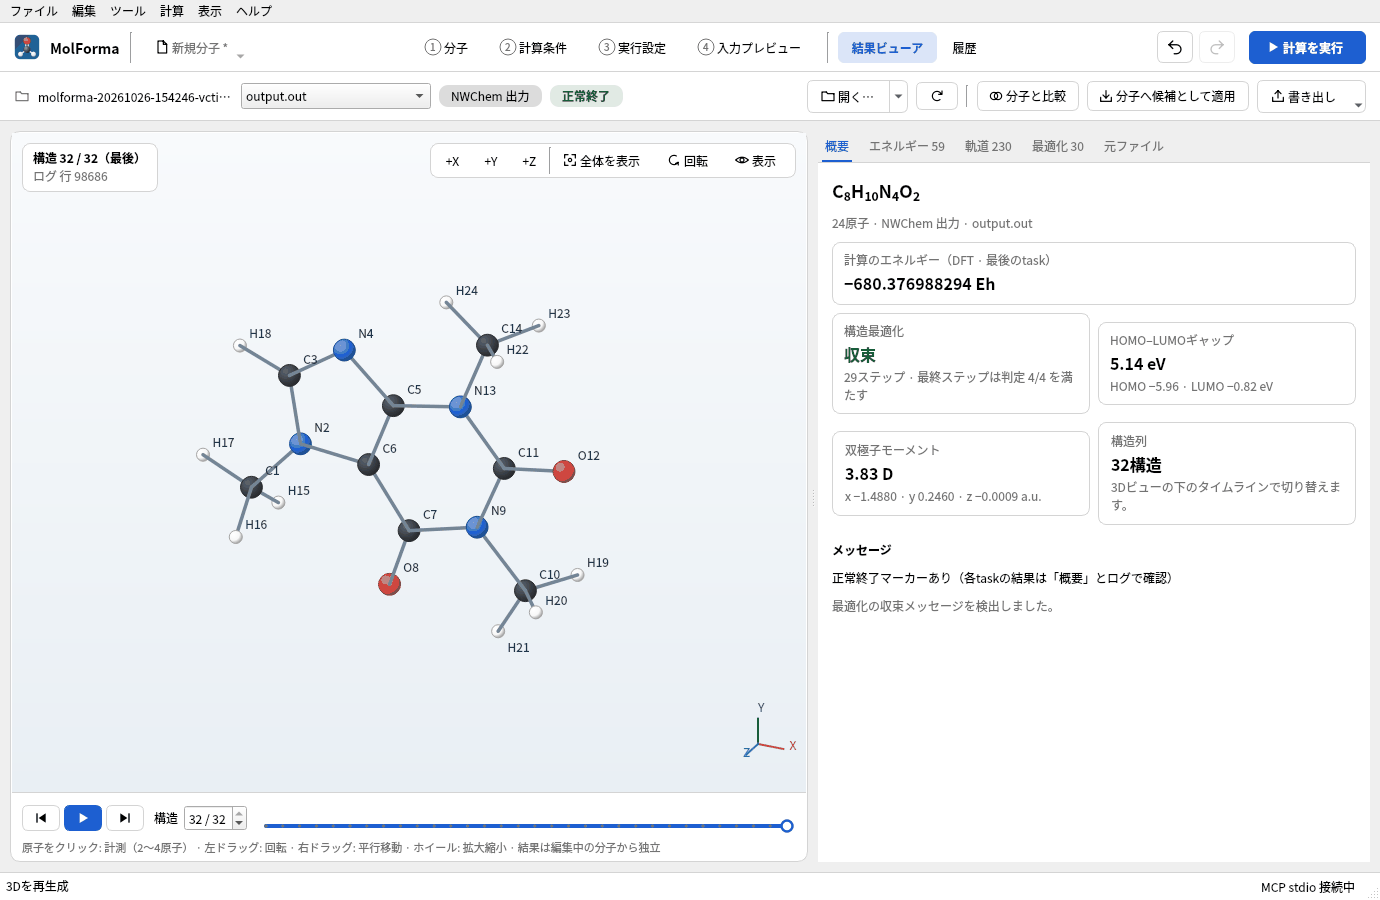The width and height of the screenshot is (1380, 900).
Task: Play the structure animation
Action: [83, 818]
